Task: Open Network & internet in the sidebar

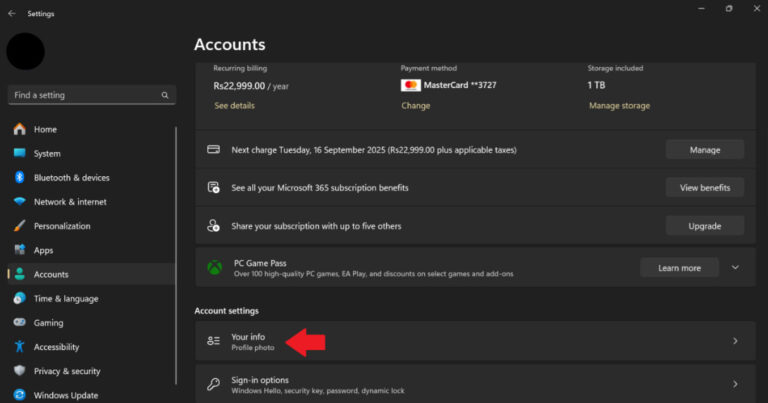Action: (x=91, y=202)
